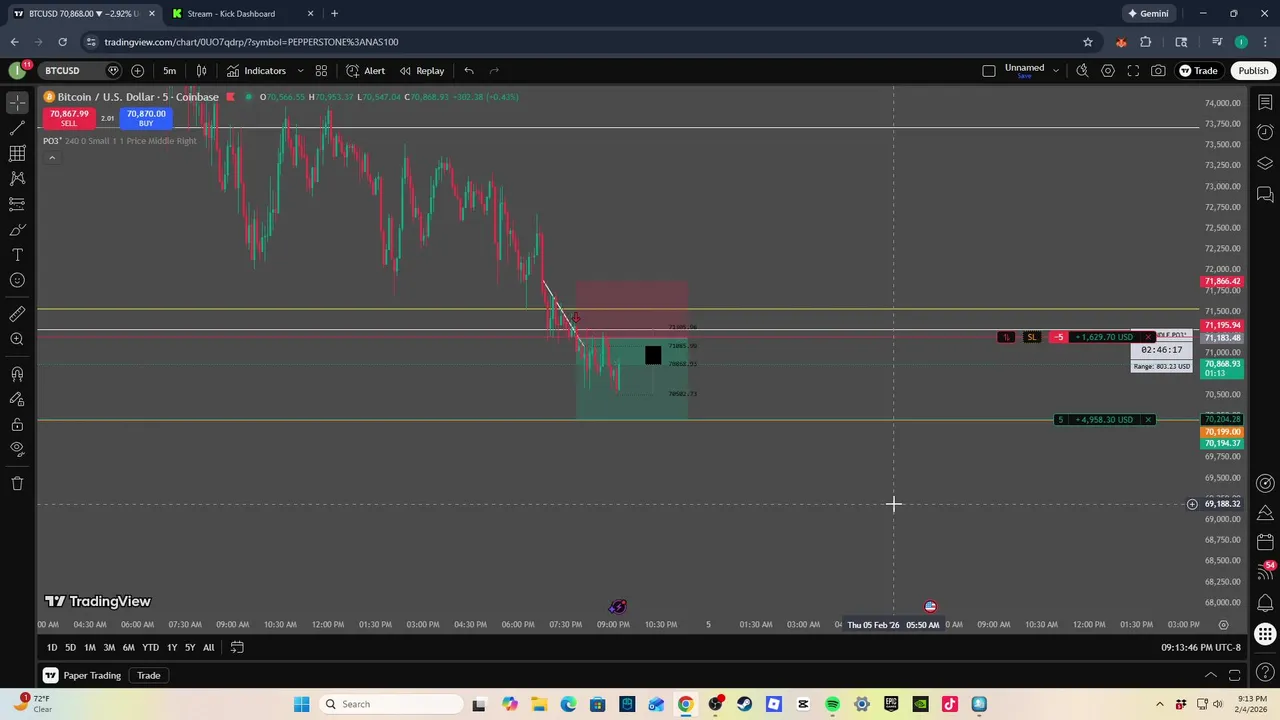
Task: Expand the Paper Trading panel chevron
Action: pyautogui.click(x=1210, y=676)
